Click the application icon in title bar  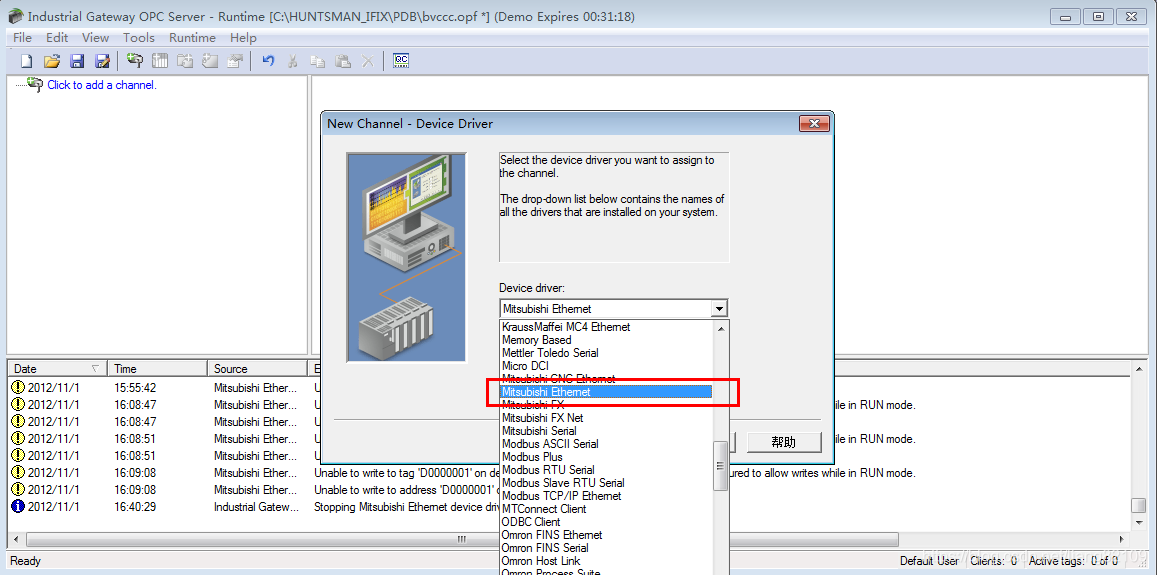(15, 16)
